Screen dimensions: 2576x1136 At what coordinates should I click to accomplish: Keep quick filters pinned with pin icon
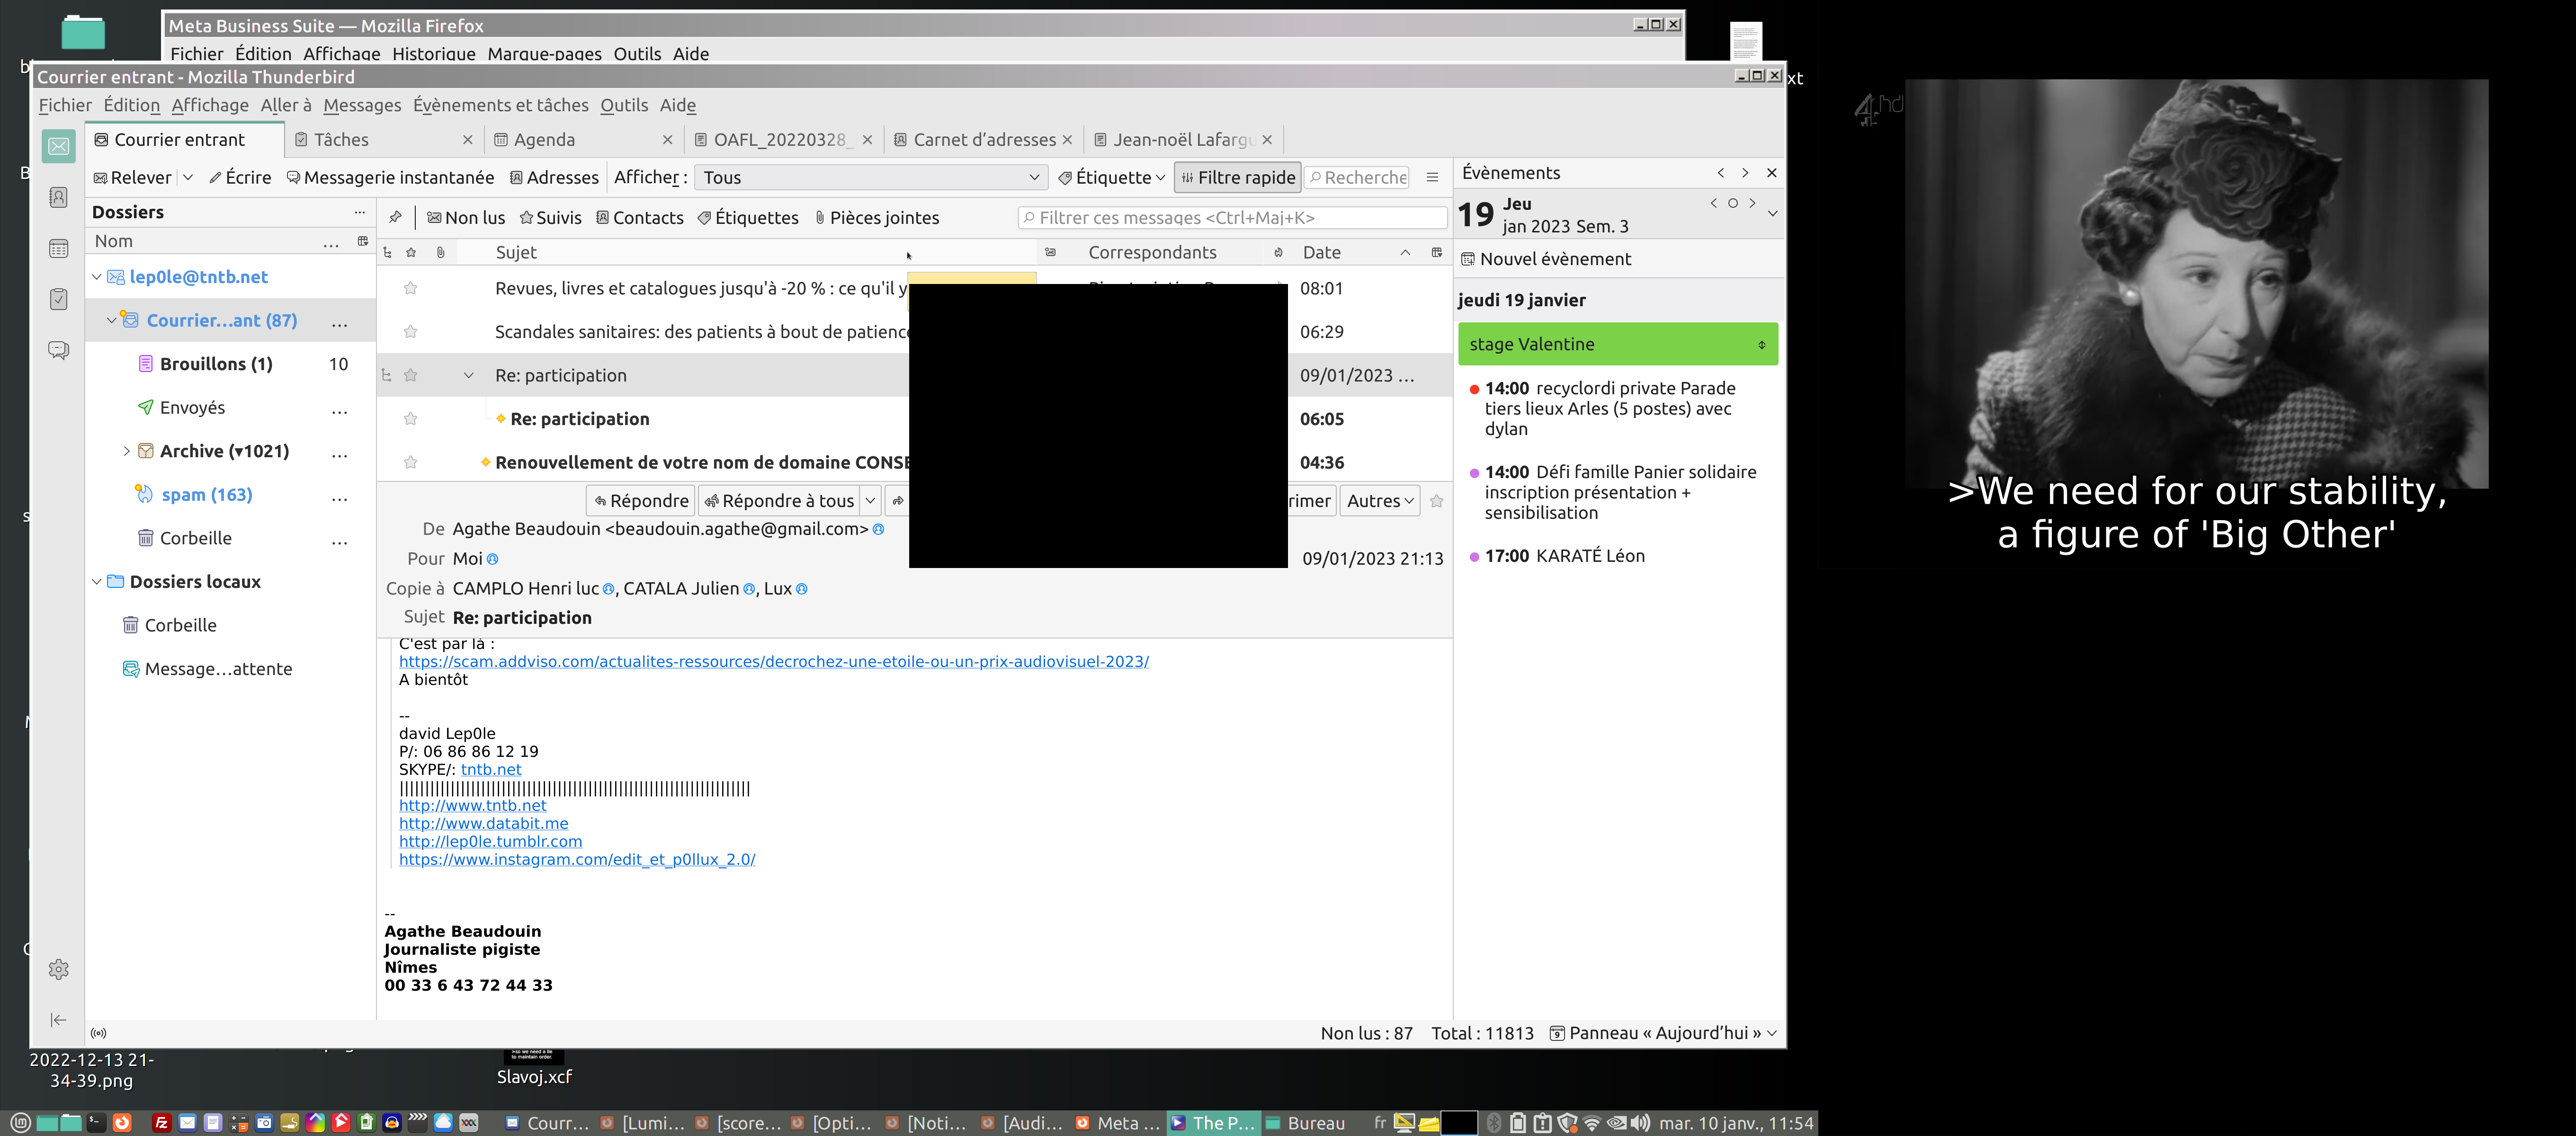point(396,217)
